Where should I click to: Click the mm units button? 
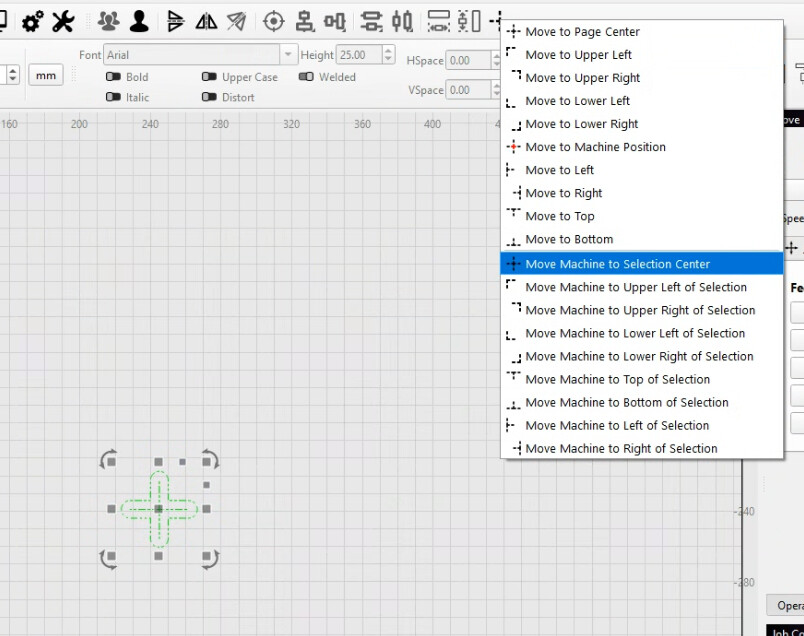click(x=46, y=75)
